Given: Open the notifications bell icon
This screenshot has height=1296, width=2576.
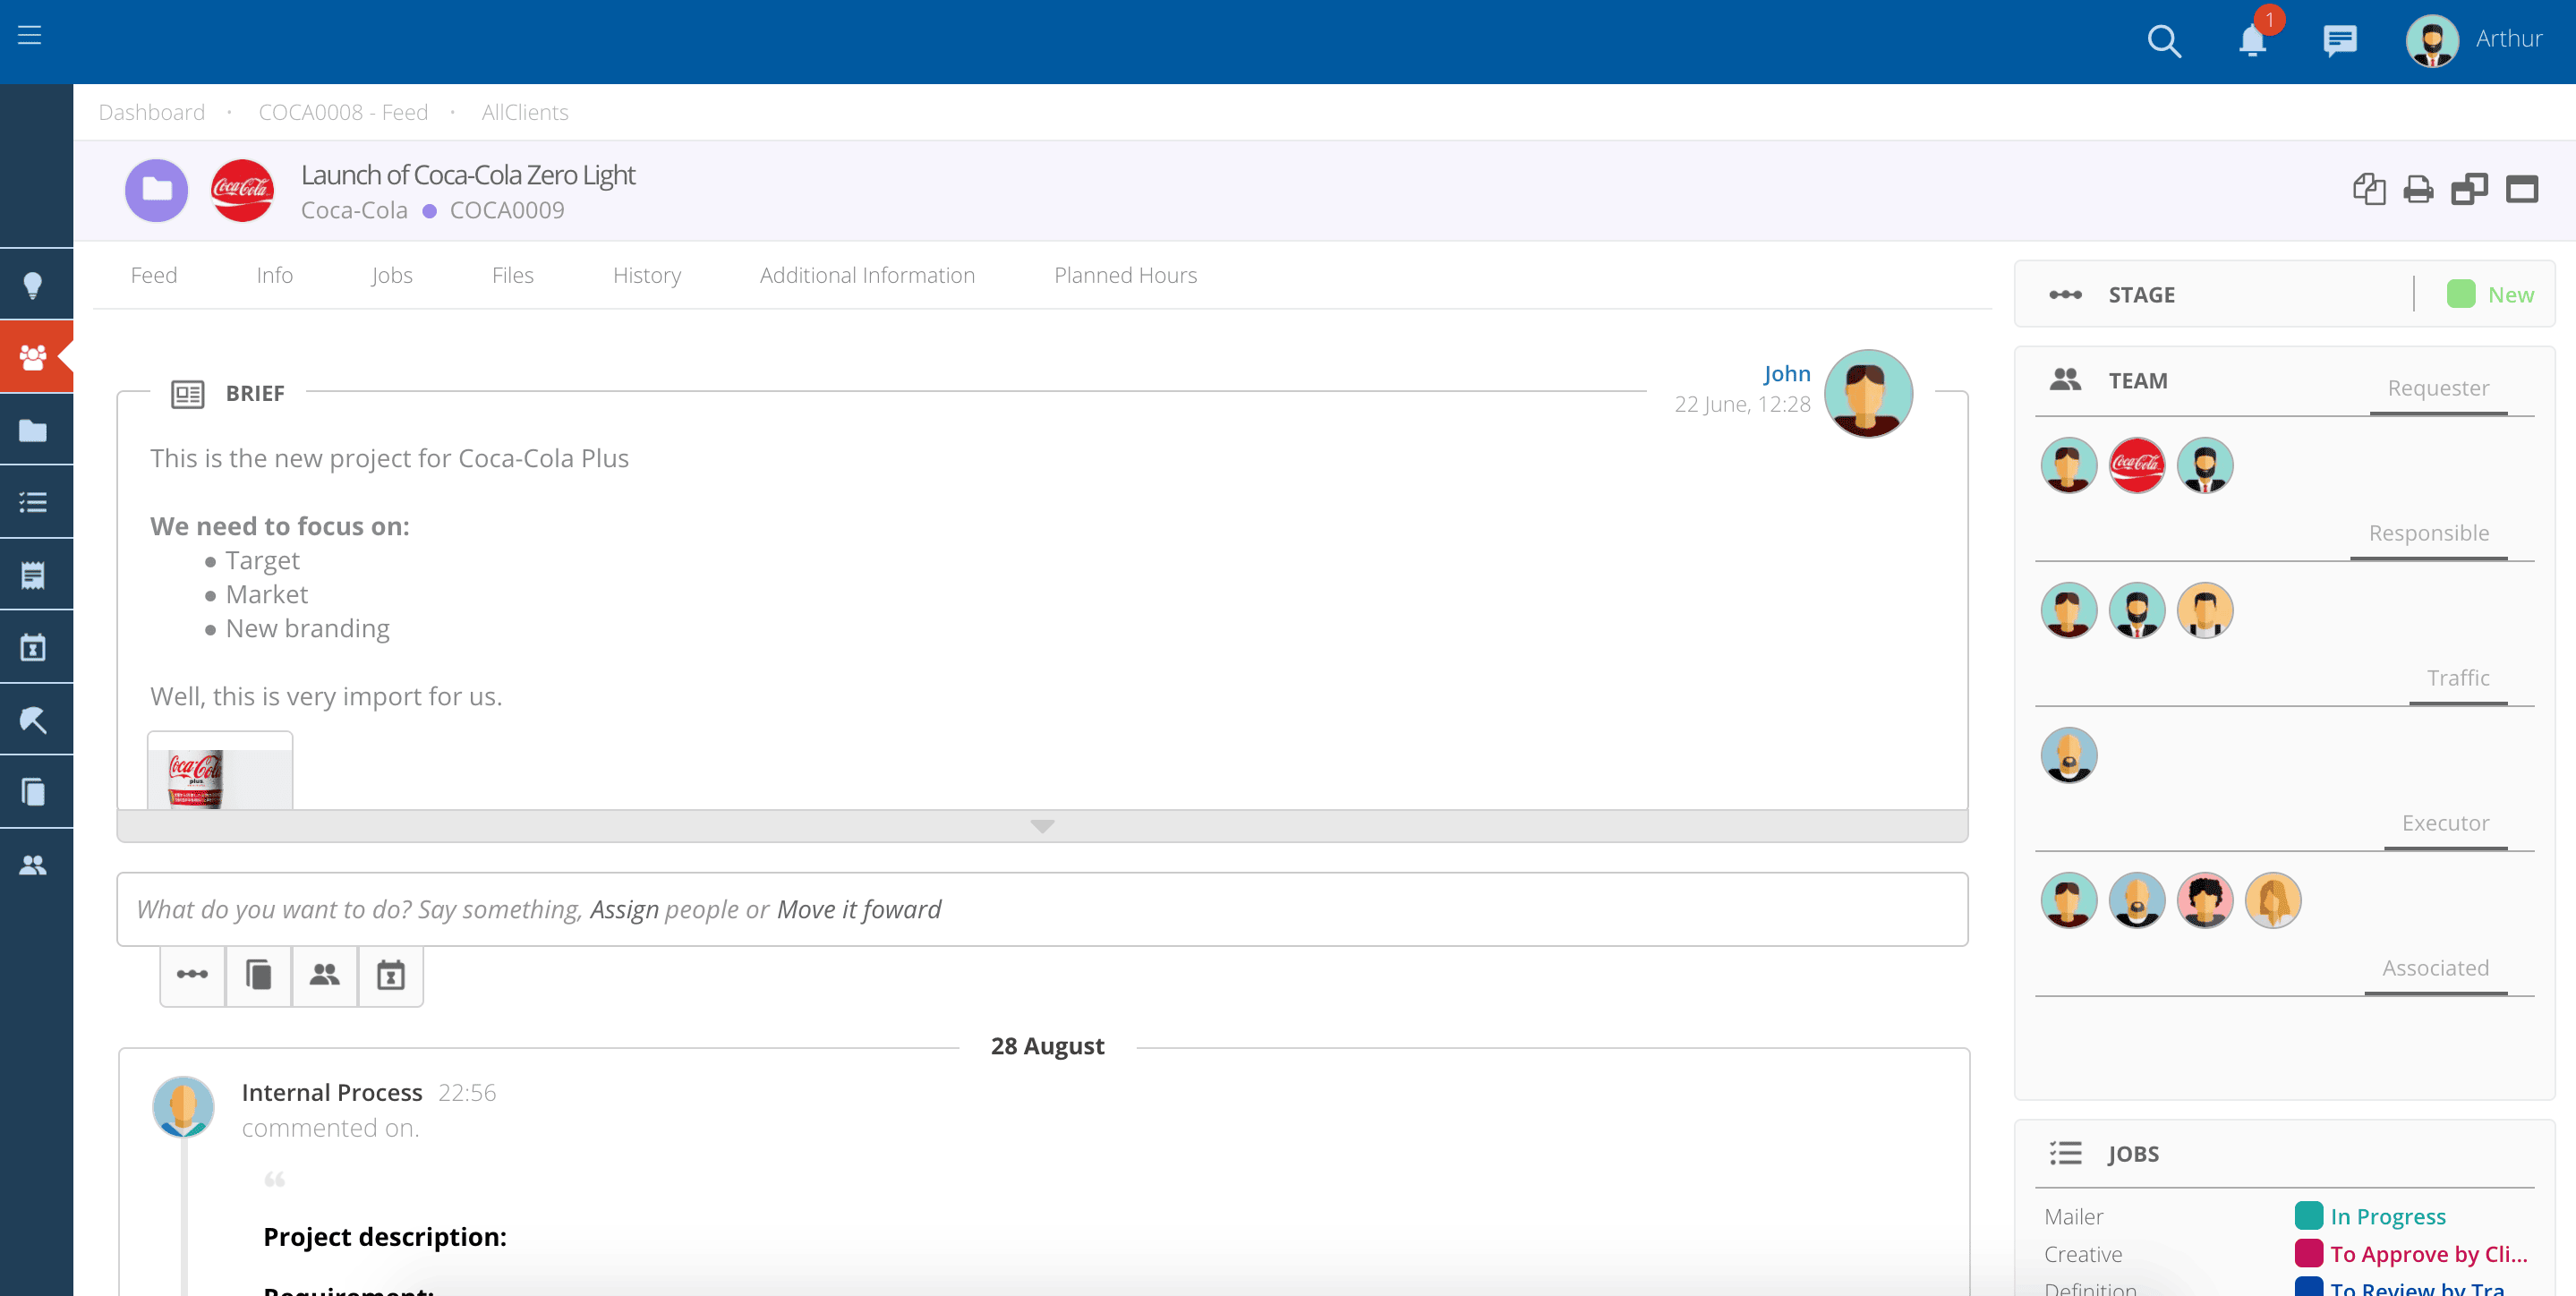Looking at the screenshot, I should point(2251,41).
